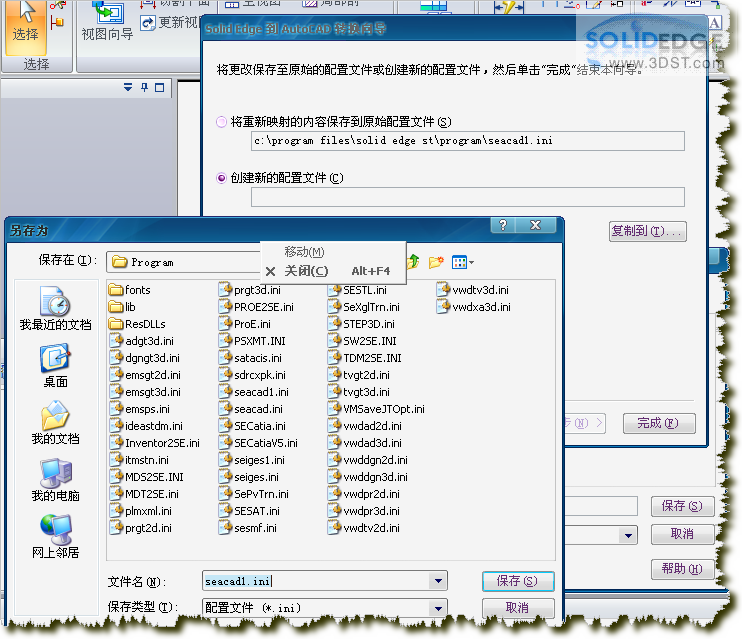Viewport: 742px width, 639px height.
Task: Click Cancel in the background dialog
Action: pos(682,534)
